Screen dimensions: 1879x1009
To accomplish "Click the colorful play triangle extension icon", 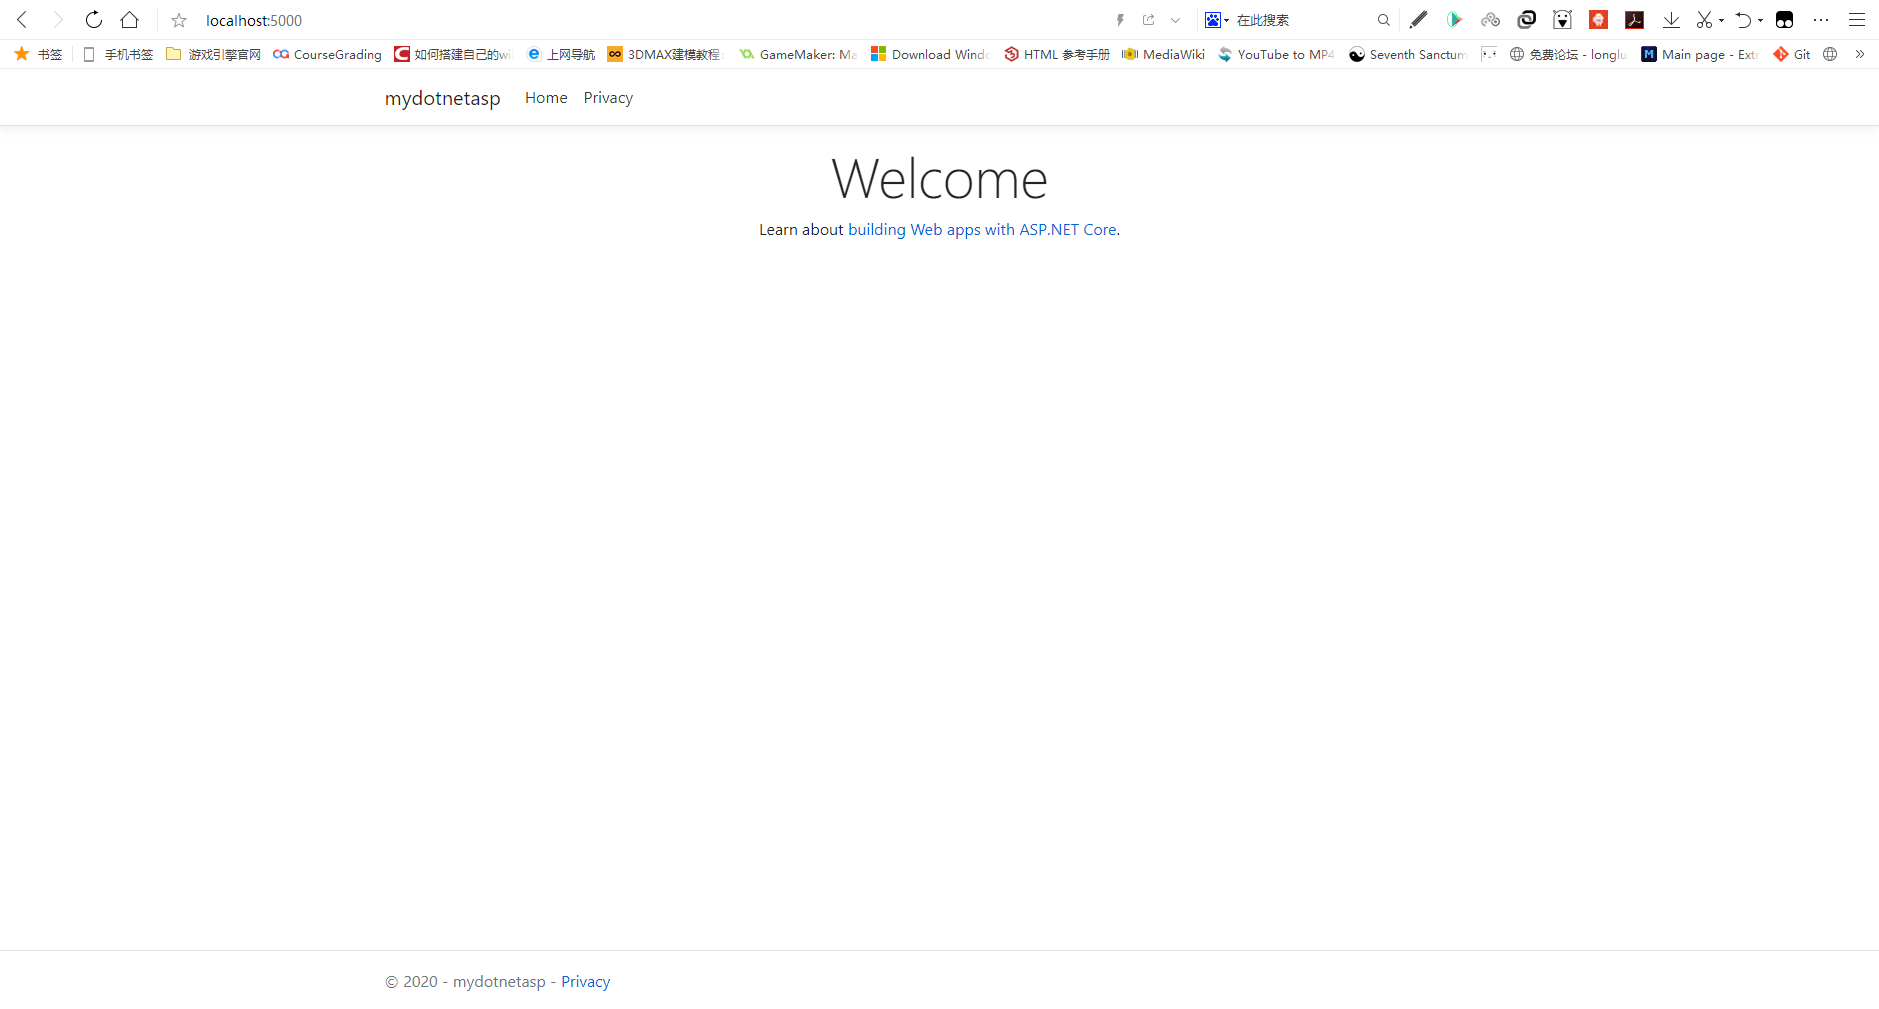I will (x=1454, y=20).
